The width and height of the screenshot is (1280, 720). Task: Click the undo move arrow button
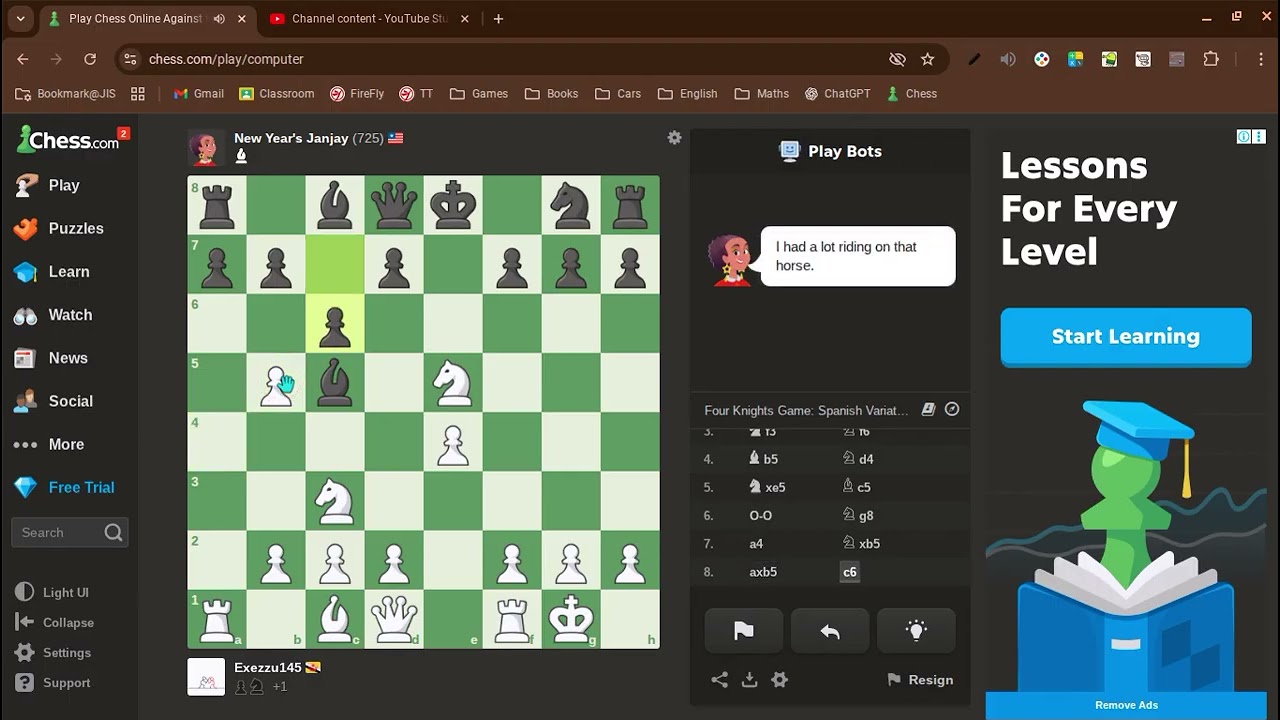pyautogui.click(x=830, y=631)
